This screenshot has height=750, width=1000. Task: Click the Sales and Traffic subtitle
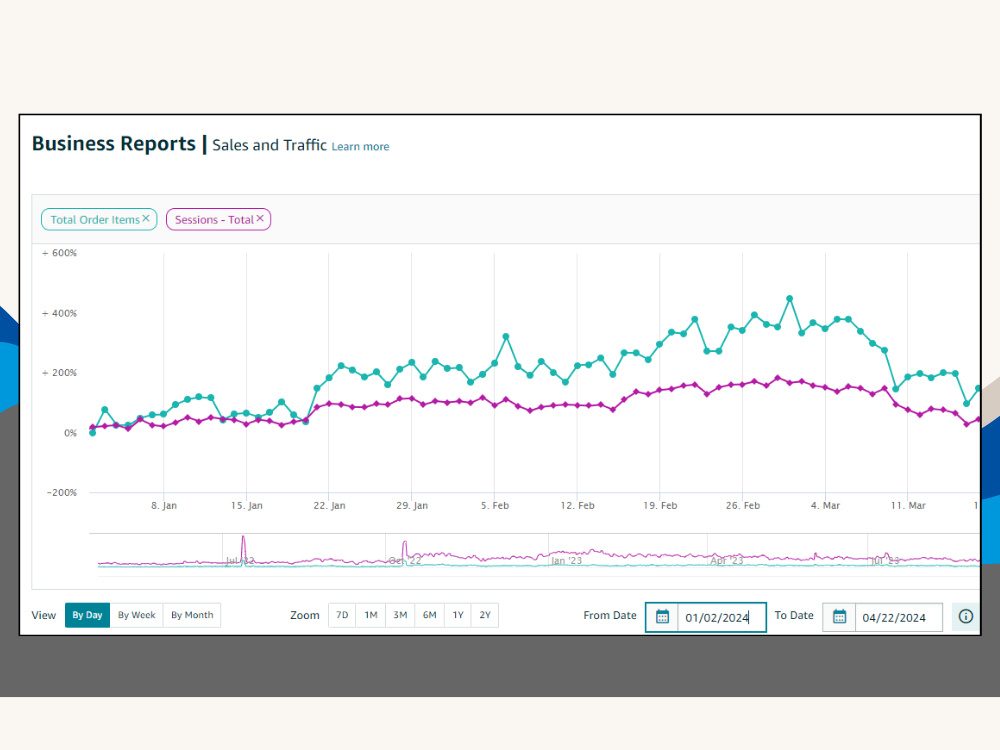269,145
